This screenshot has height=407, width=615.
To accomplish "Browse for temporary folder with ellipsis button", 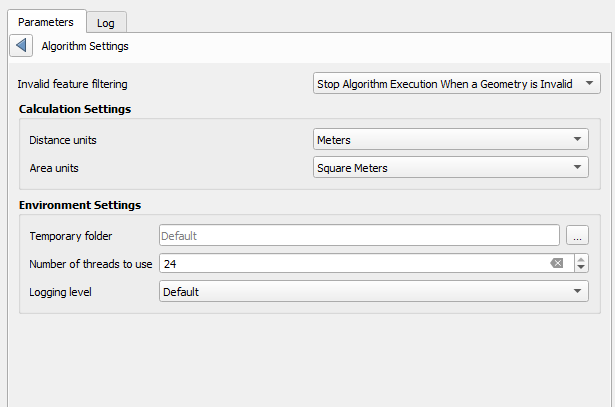I will click(x=577, y=236).
